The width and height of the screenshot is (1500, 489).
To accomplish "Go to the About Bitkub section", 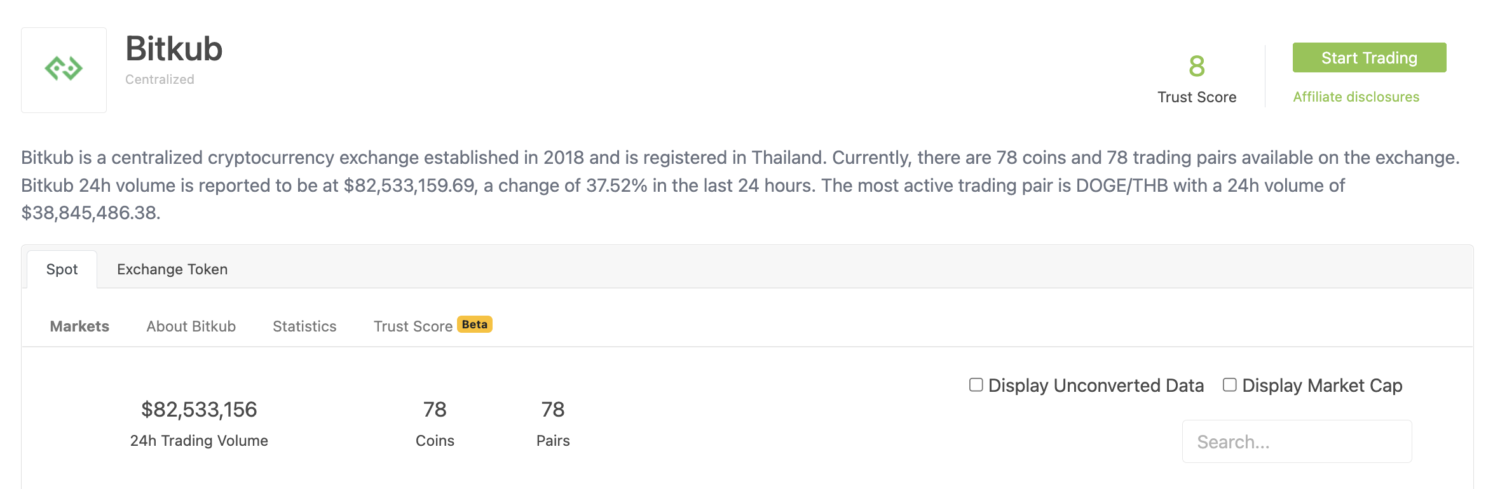I will tap(191, 326).
